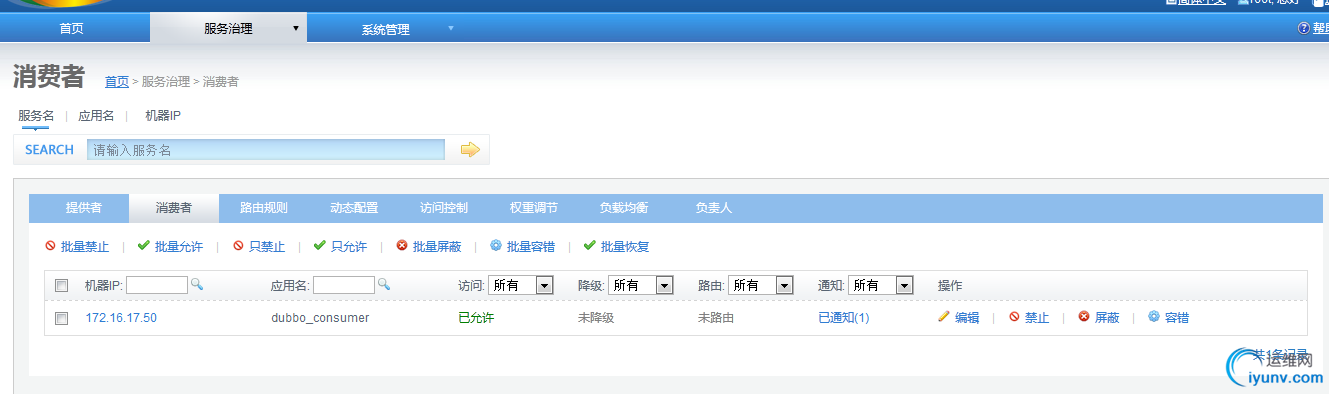The height and width of the screenshot is (394, 1329).
Task: Click the 批量禁止 forbid icon
Action: [51, 245]
